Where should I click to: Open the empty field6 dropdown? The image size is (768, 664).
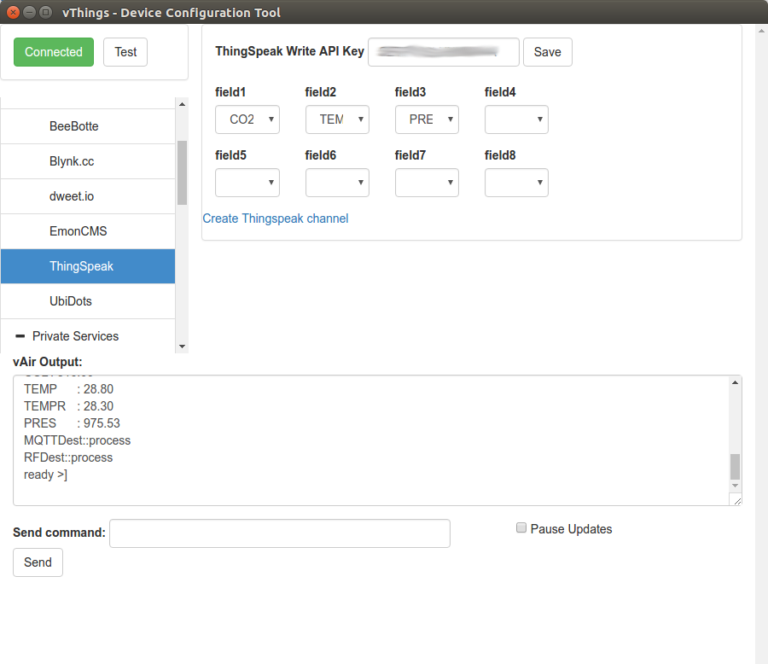337,183
